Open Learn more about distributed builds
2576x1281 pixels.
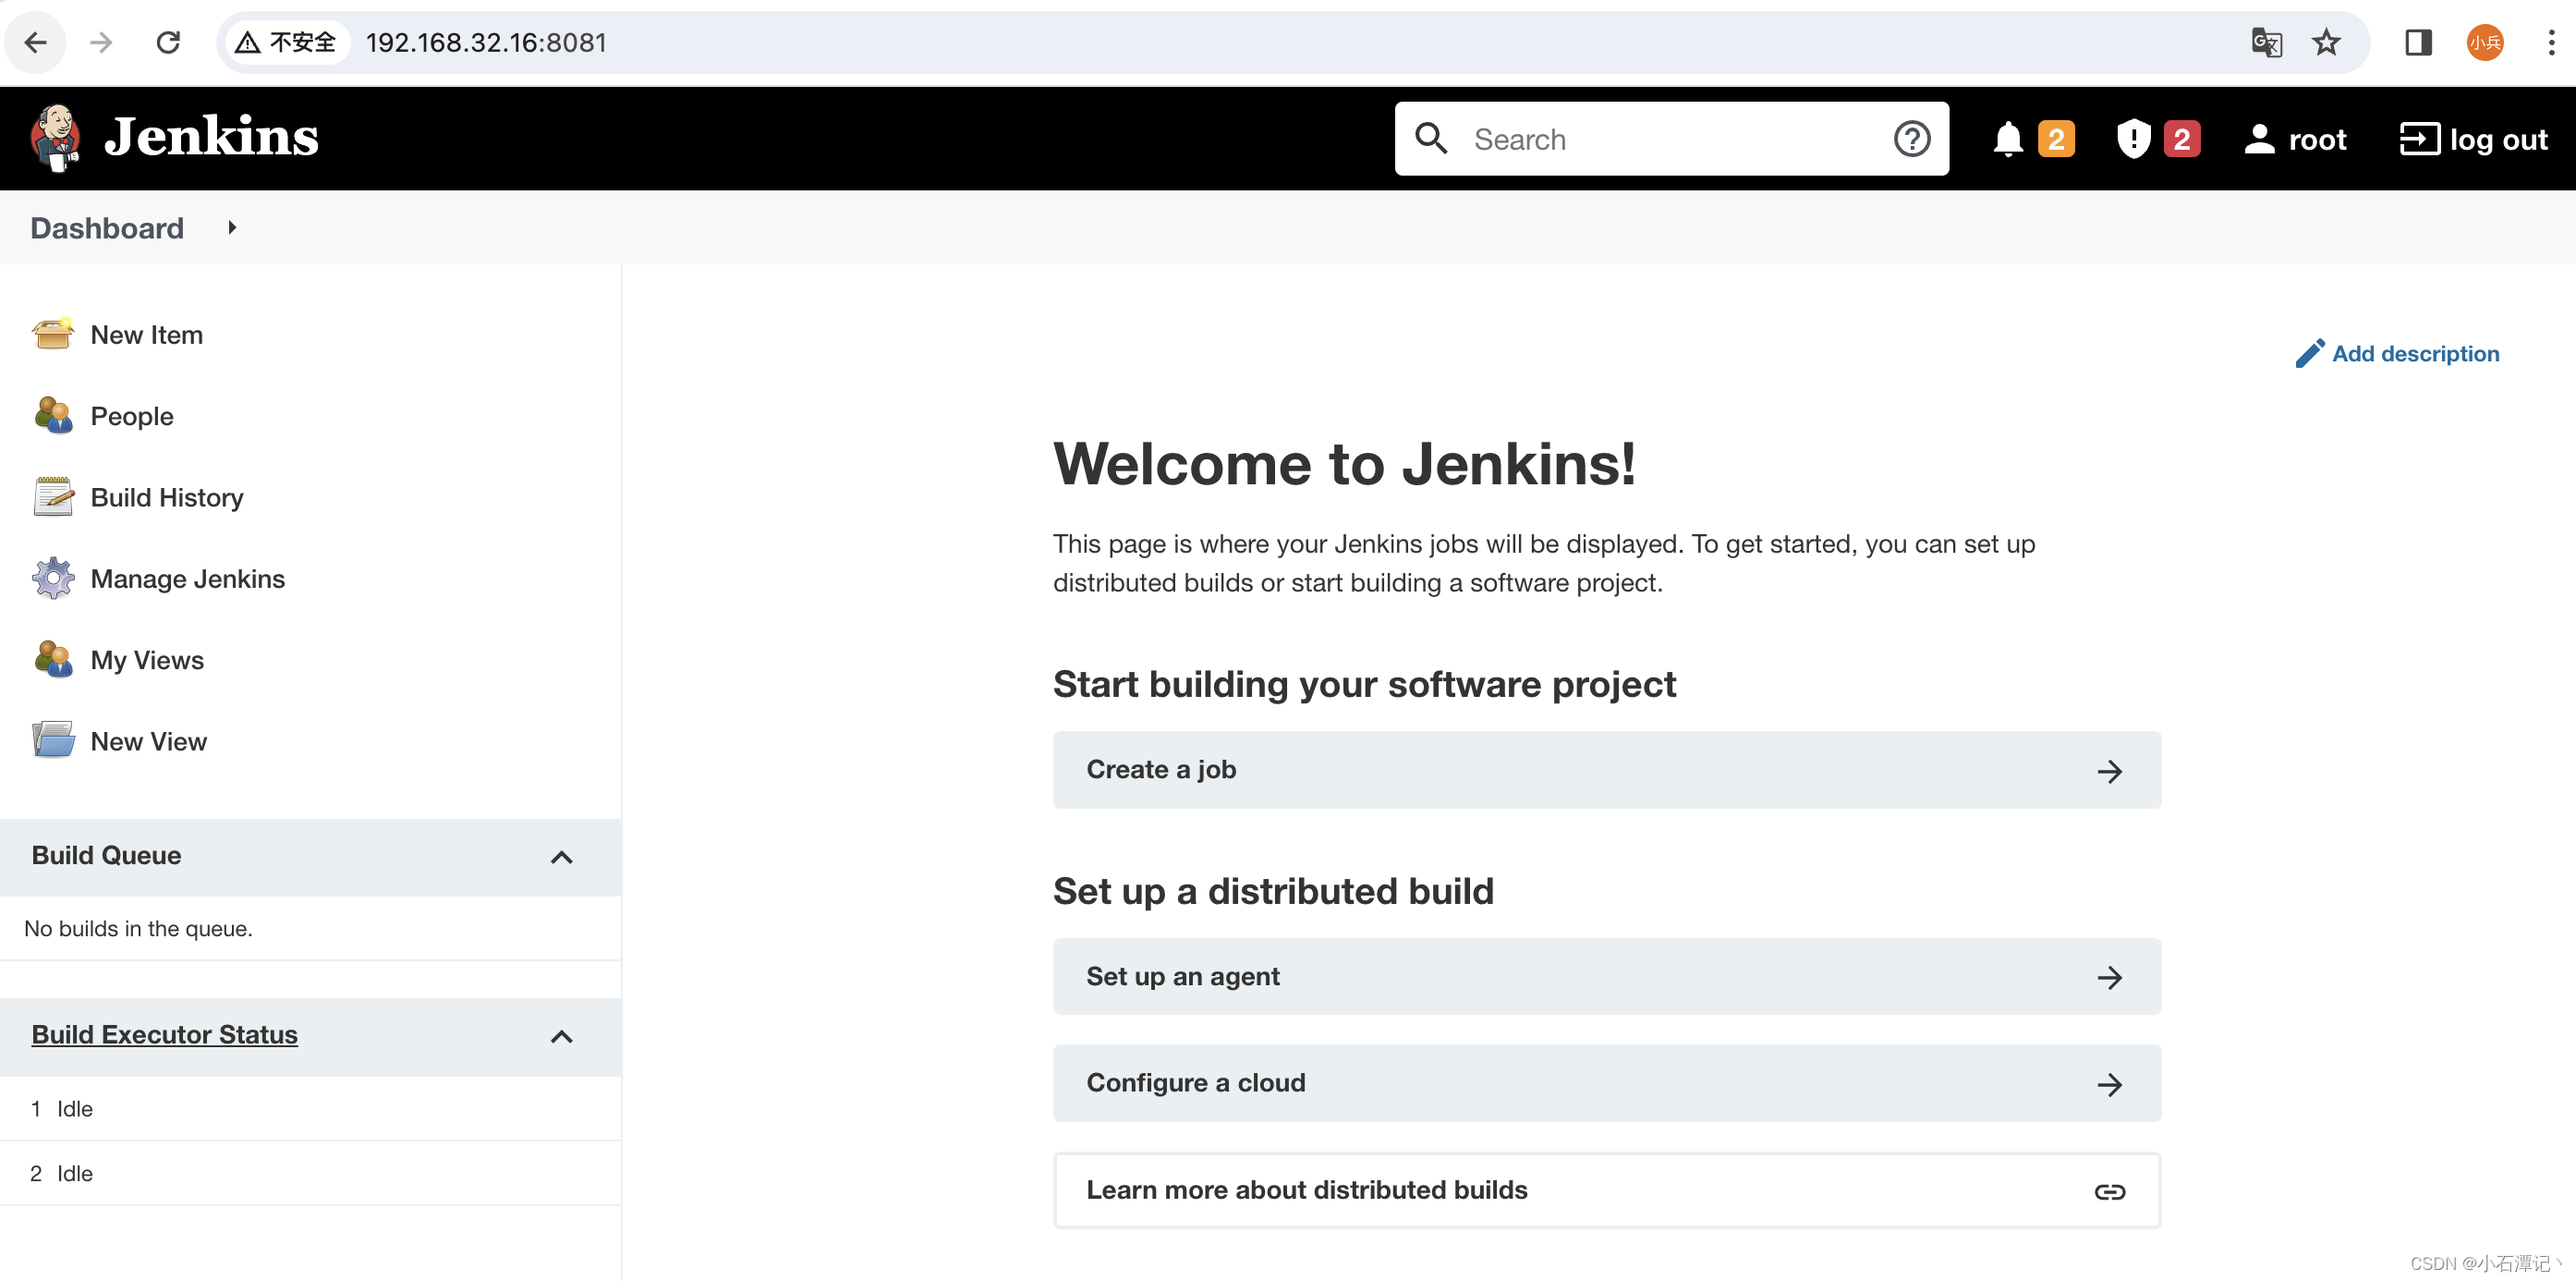click(1607, 1191)
